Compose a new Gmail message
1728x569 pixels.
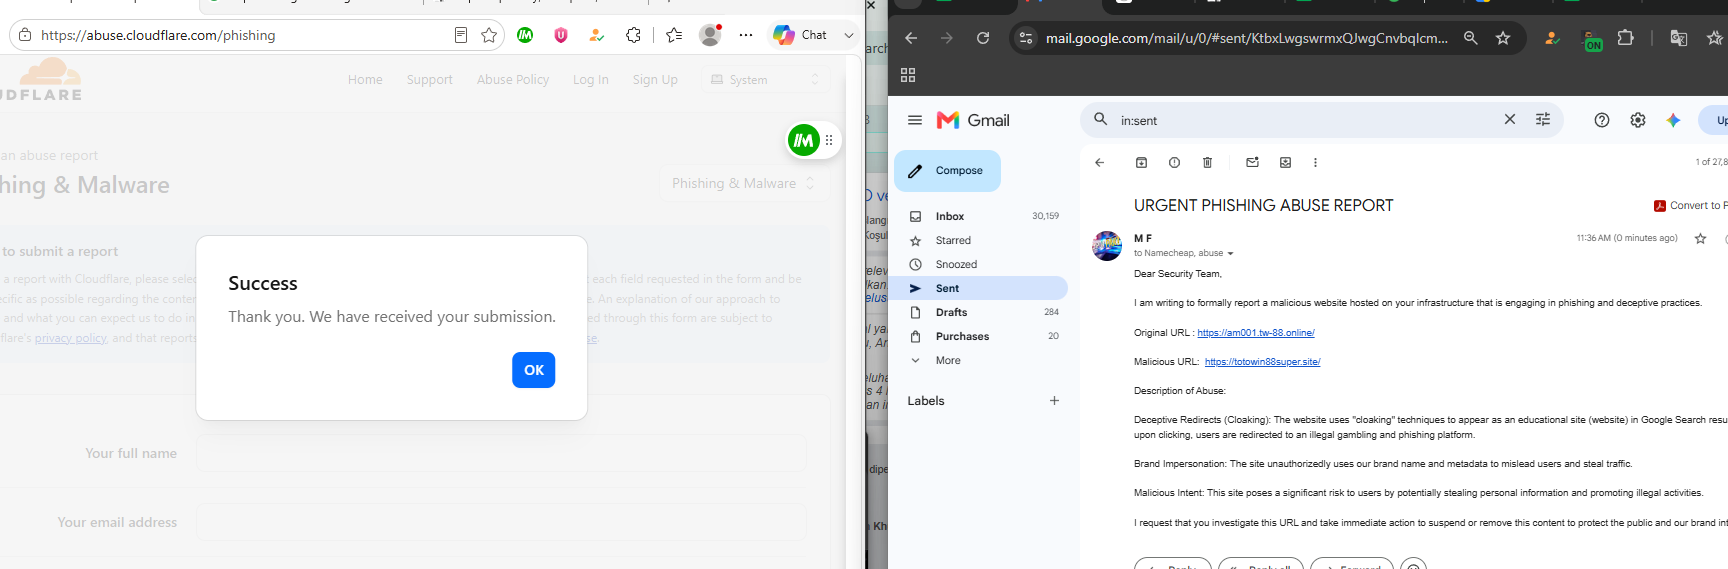pos(947,171)
